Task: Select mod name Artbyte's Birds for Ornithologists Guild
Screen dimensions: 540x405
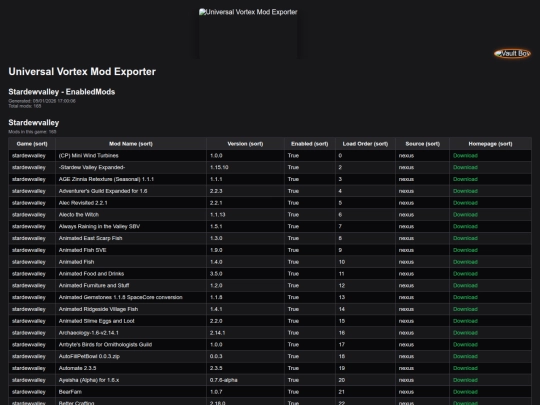Action: pyautogui.click(x=105, y=344)
